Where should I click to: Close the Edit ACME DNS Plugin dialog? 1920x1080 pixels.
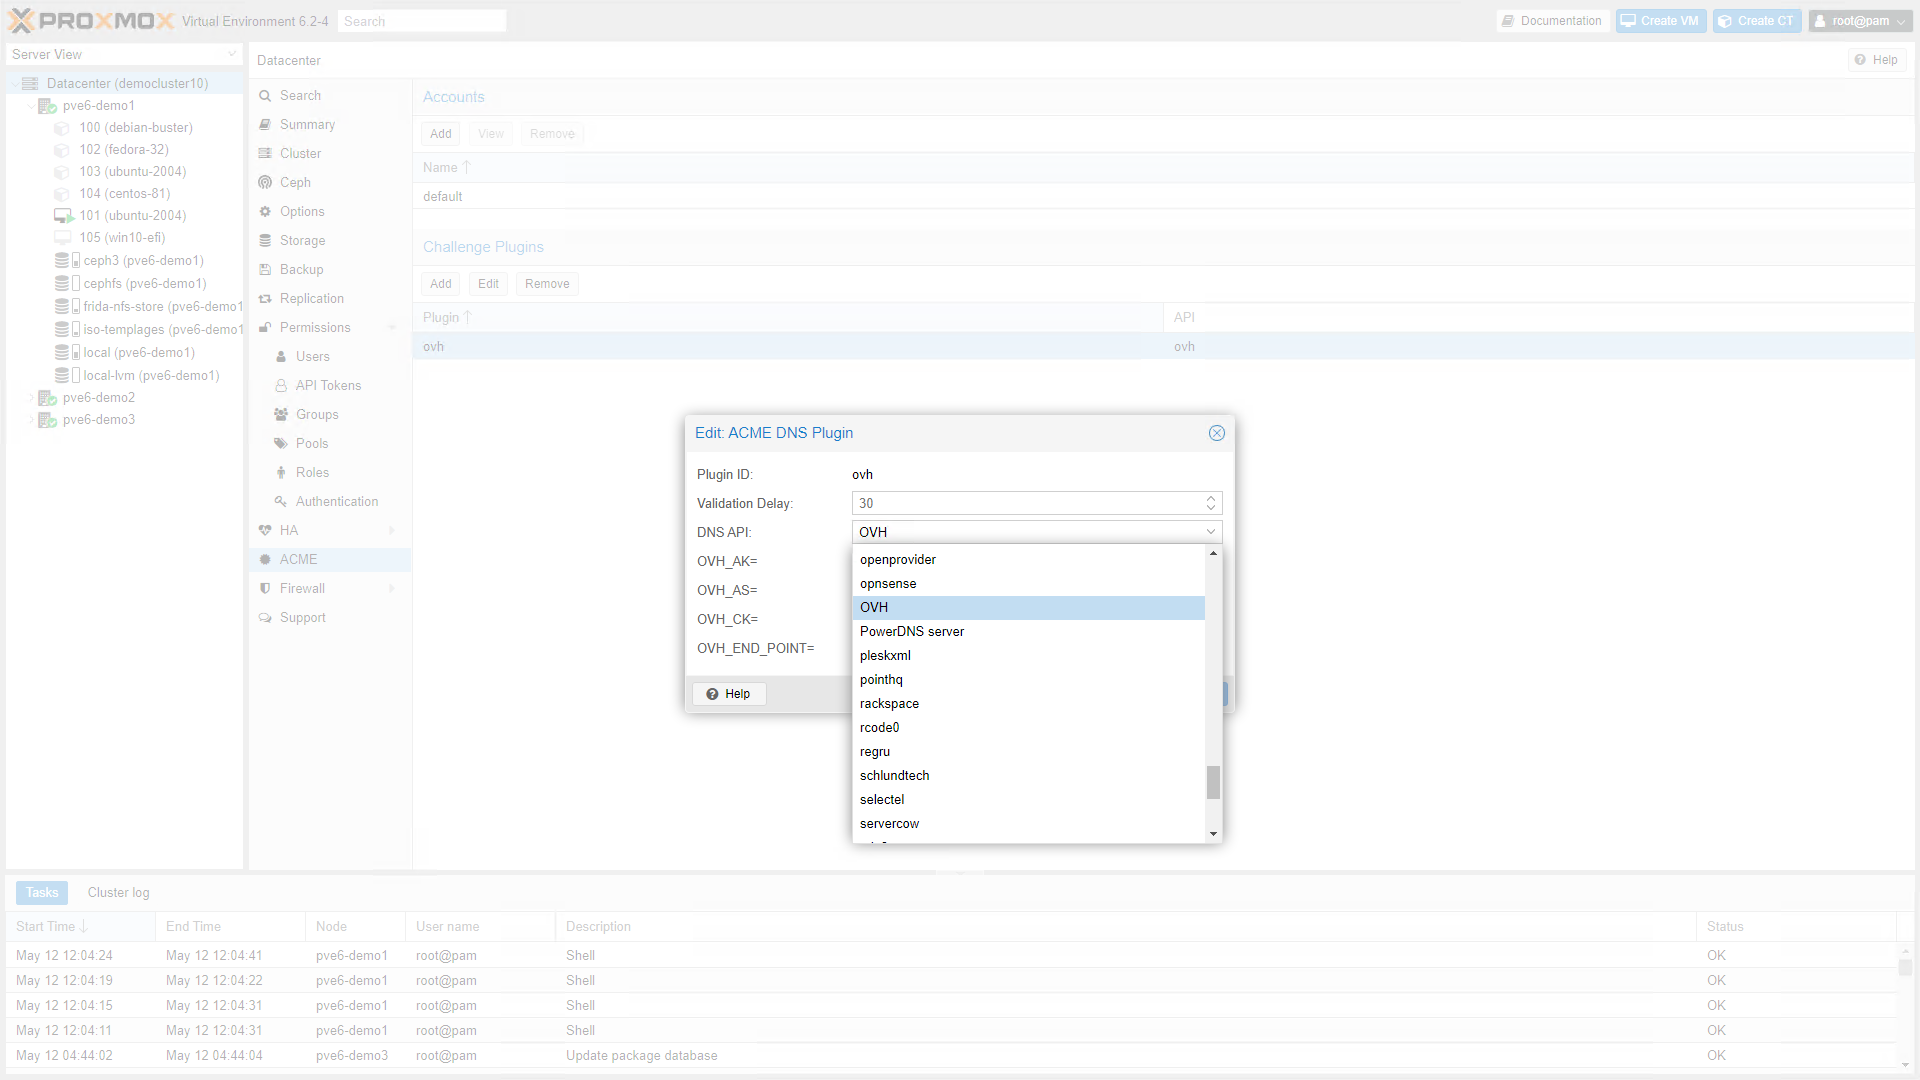[1217, 433]
